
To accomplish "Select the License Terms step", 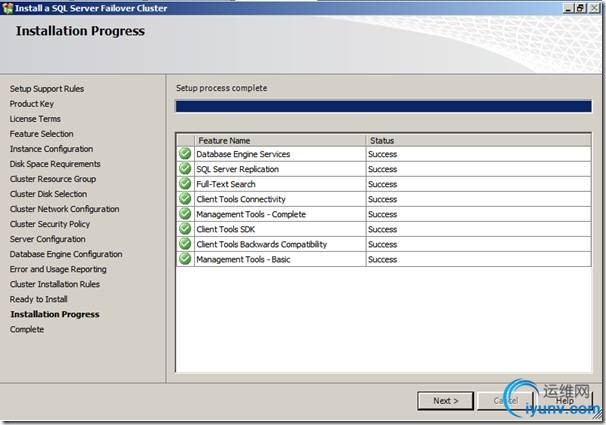I will click(x=35, y=119).
